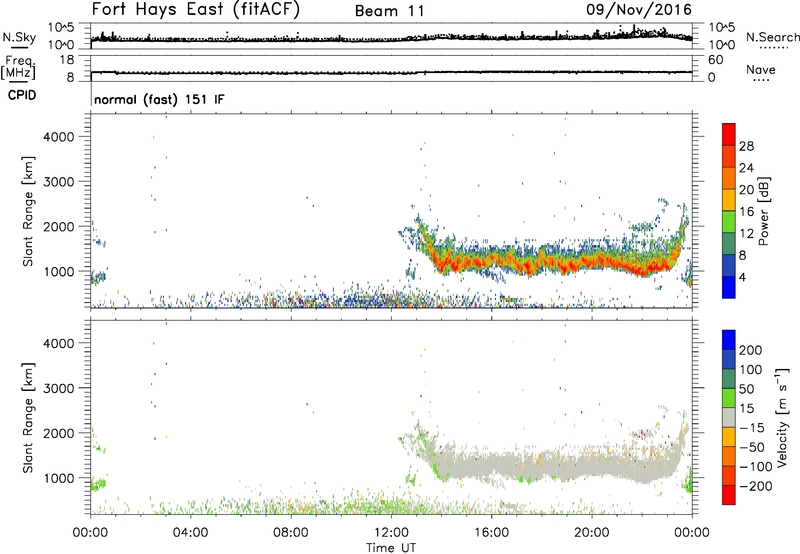Pick the light green segment of the power colorbar
Viewport: 800px width, 554px height.
pos(729,222)
